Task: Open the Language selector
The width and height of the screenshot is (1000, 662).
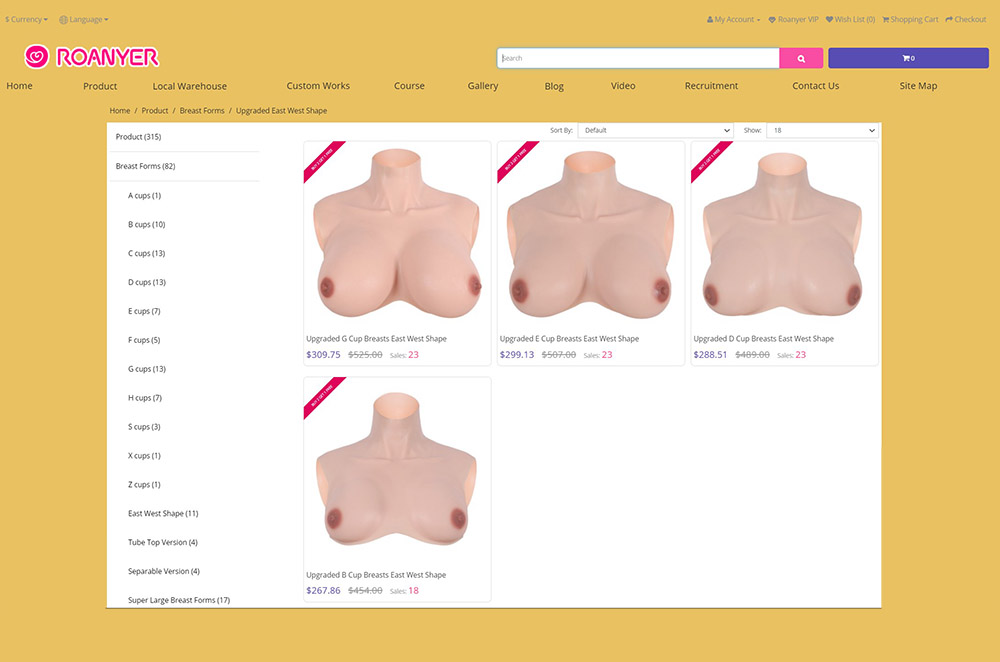Action: pyautogui.click(x=84, y=19)
